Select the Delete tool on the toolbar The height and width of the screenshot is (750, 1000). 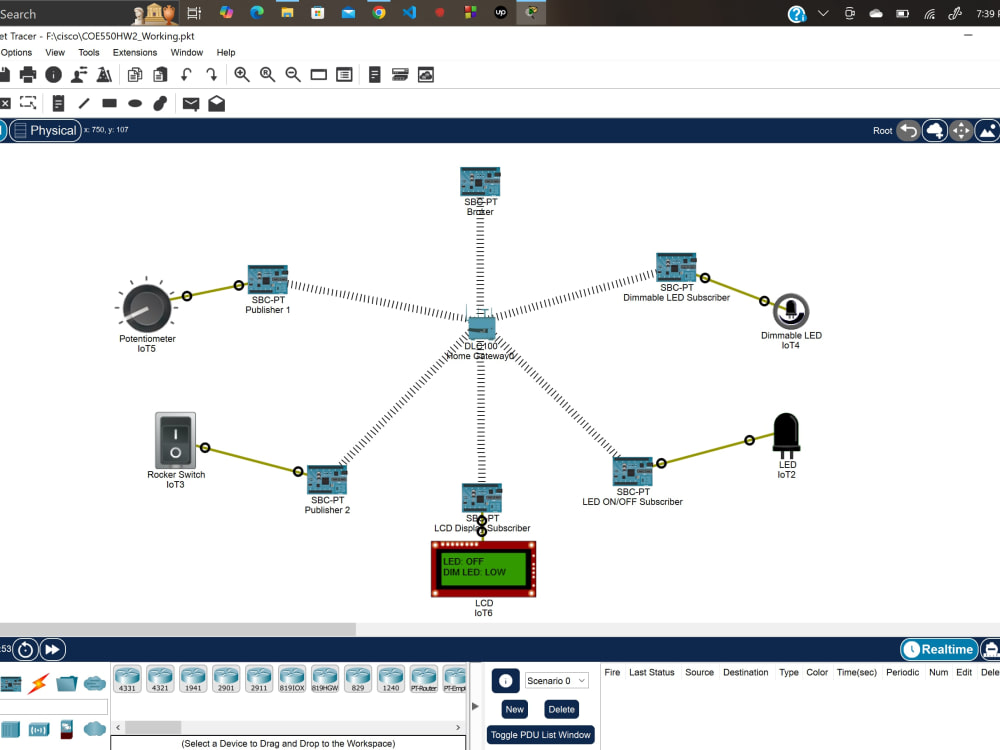(x=5, y=103)
